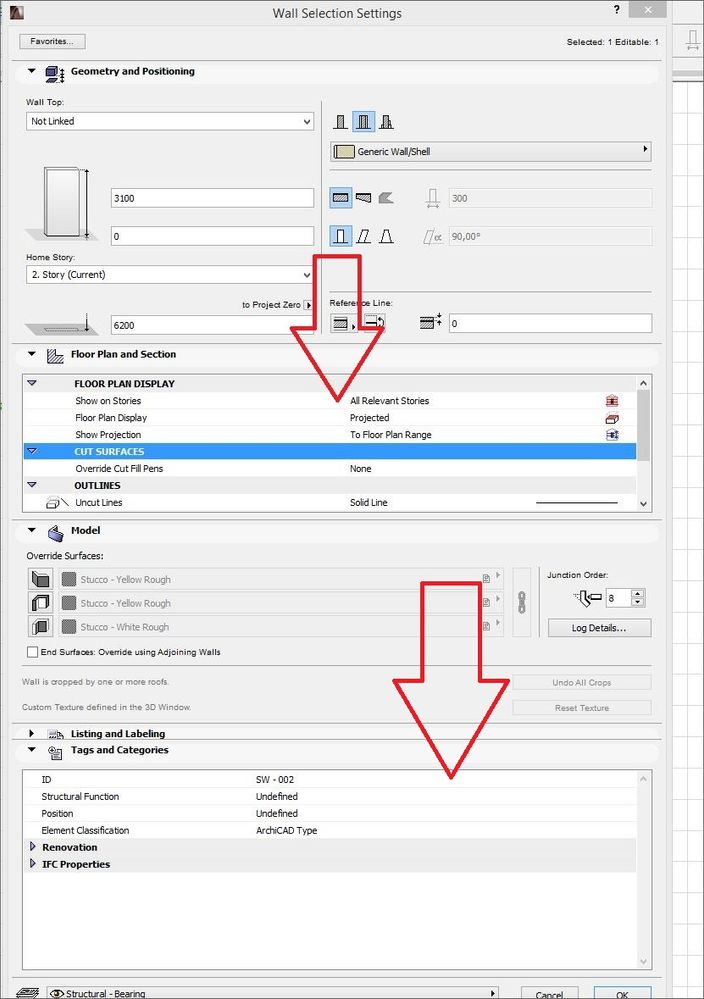Screen dimensions: 704x999
Task: Click the Geometry and Positioning panel icon
Action: (x=55, y=74)
